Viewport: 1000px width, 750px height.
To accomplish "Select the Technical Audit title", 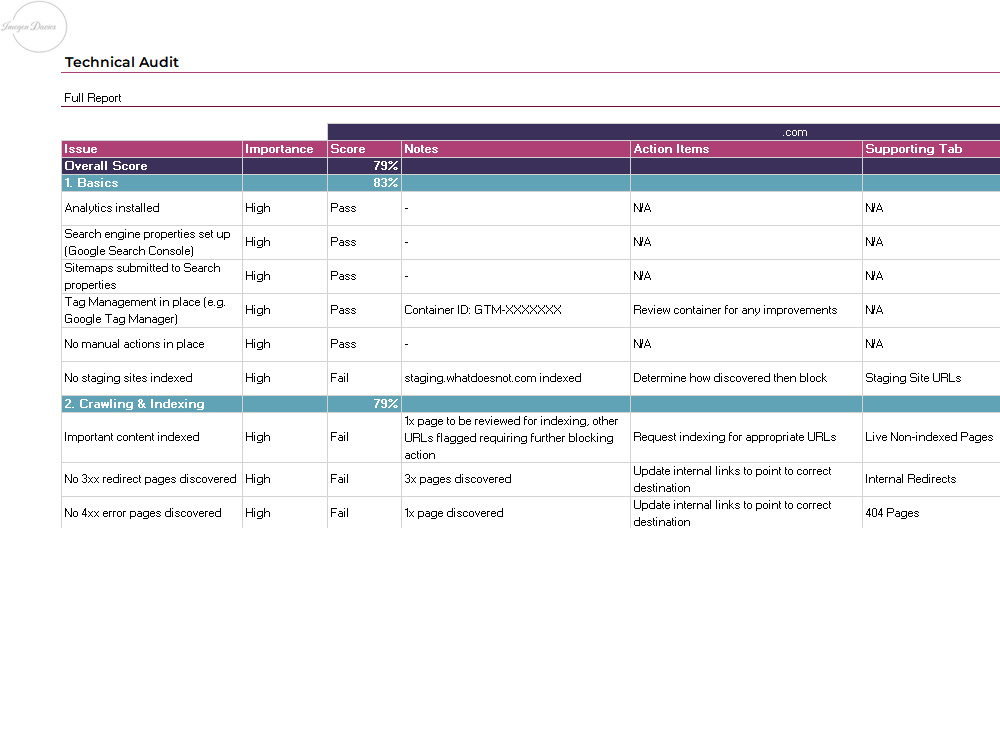I will (121, 62).
